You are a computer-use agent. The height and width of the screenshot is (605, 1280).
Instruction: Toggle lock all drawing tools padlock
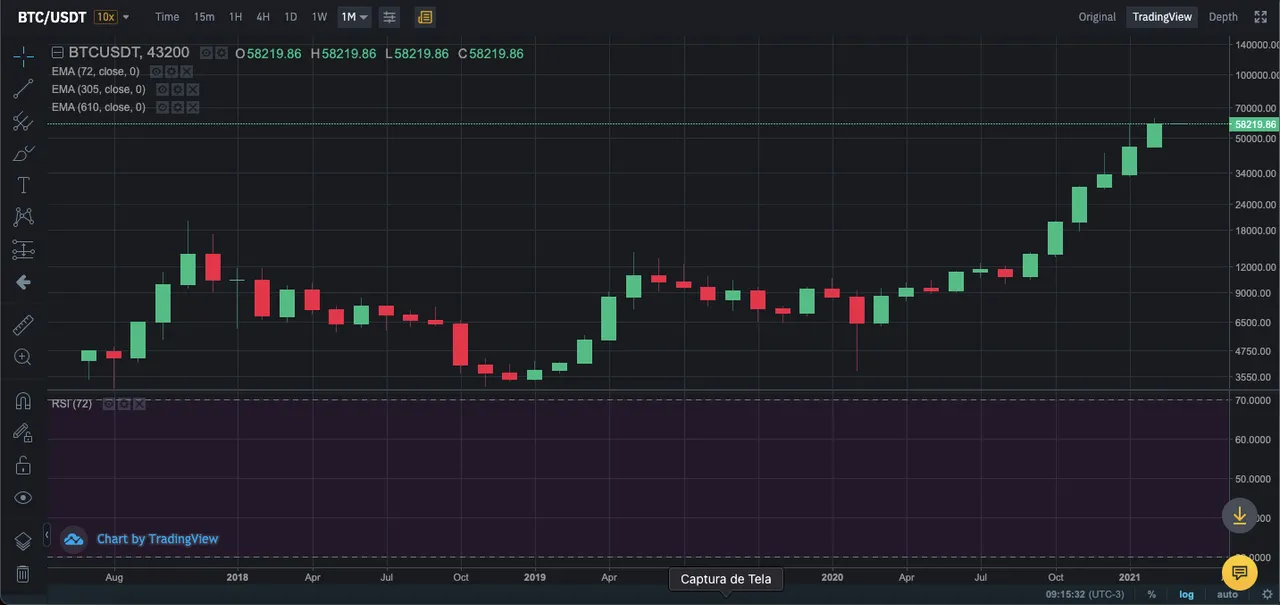coord(23,466)
